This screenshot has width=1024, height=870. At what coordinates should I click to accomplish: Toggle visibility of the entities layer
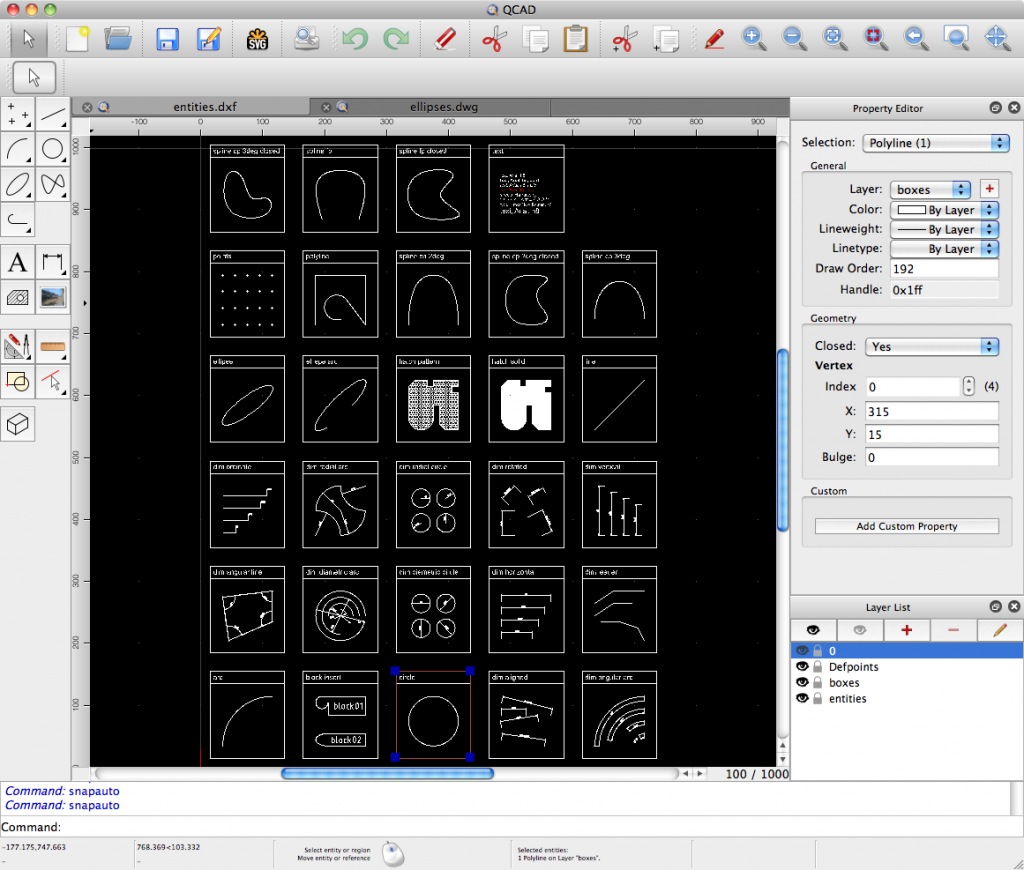[801, 698]
